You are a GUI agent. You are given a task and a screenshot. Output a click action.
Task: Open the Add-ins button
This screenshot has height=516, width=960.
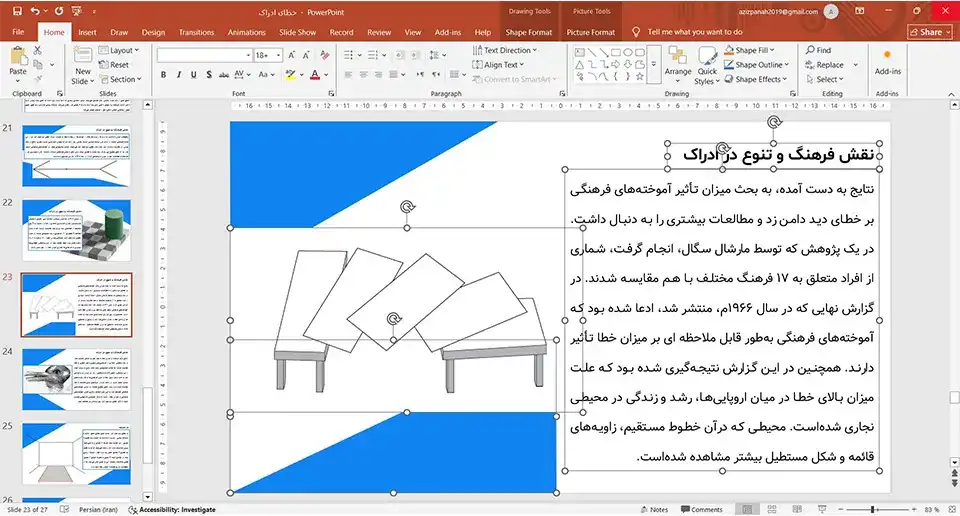[887, 63]
